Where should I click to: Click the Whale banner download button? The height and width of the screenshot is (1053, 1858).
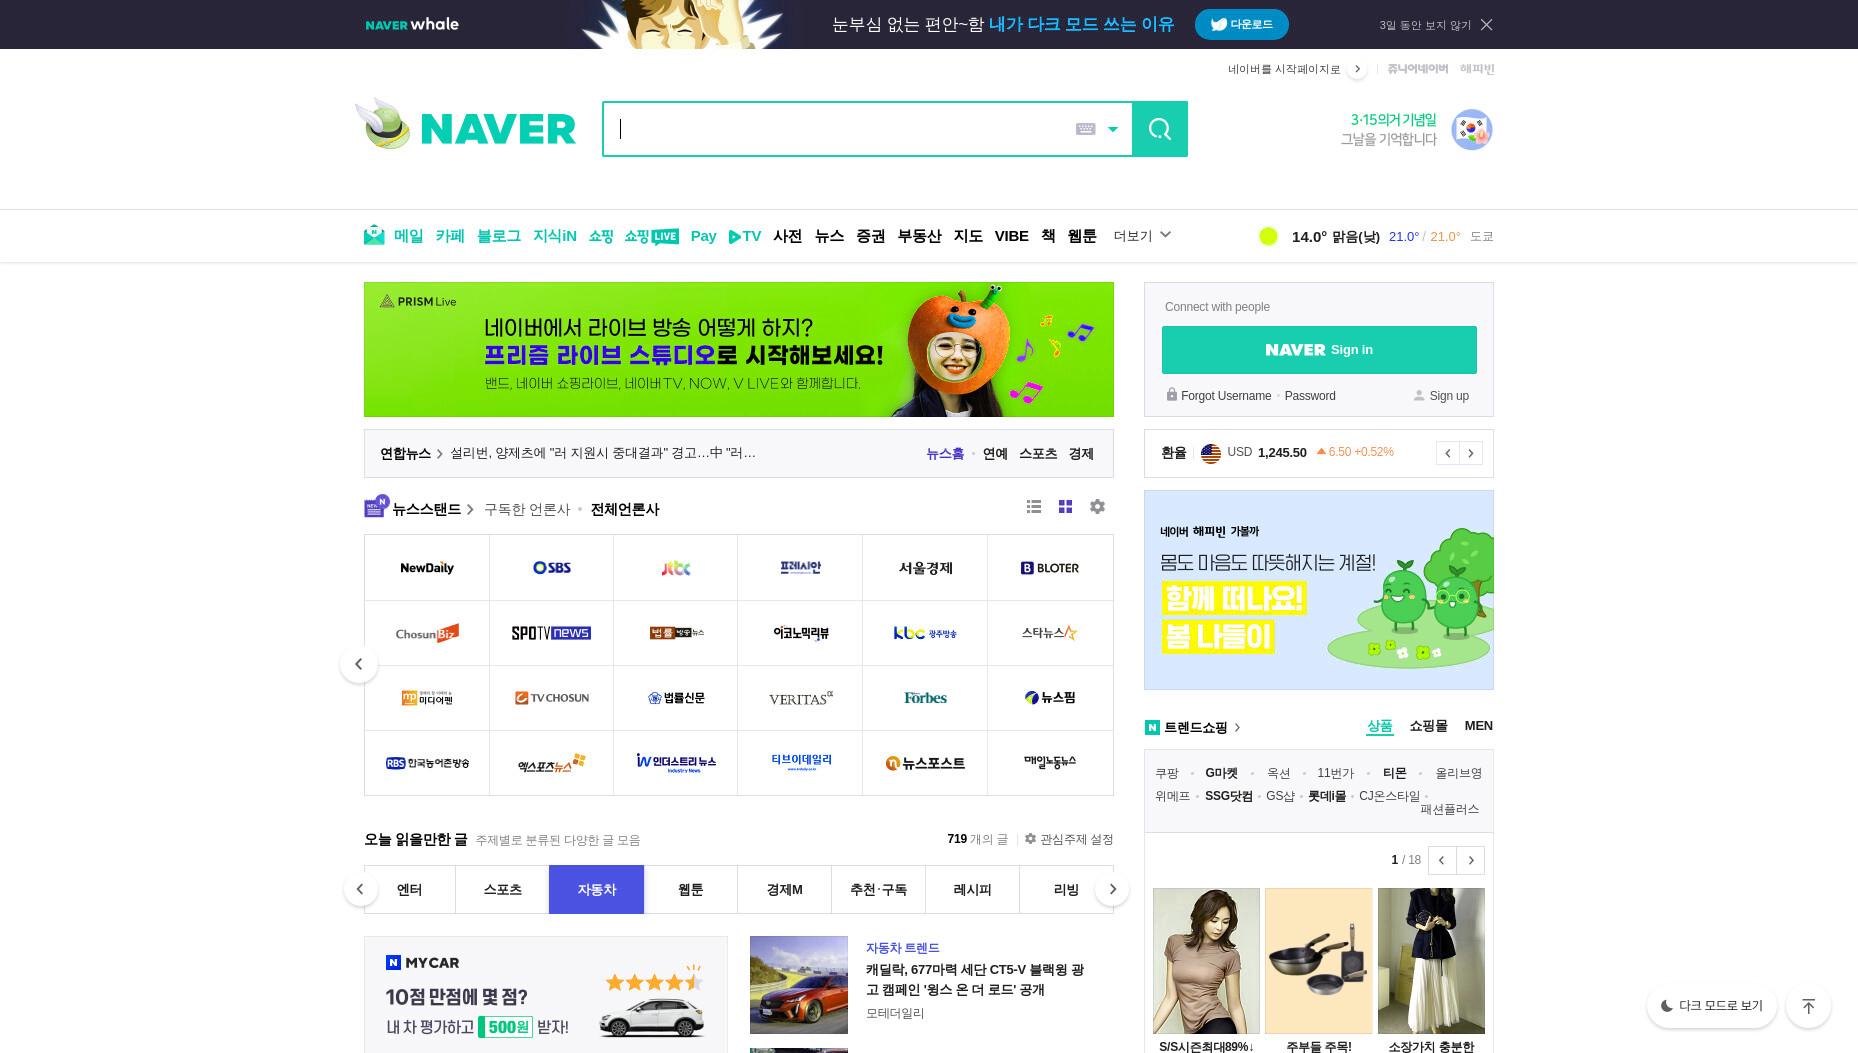(1241, 25)
